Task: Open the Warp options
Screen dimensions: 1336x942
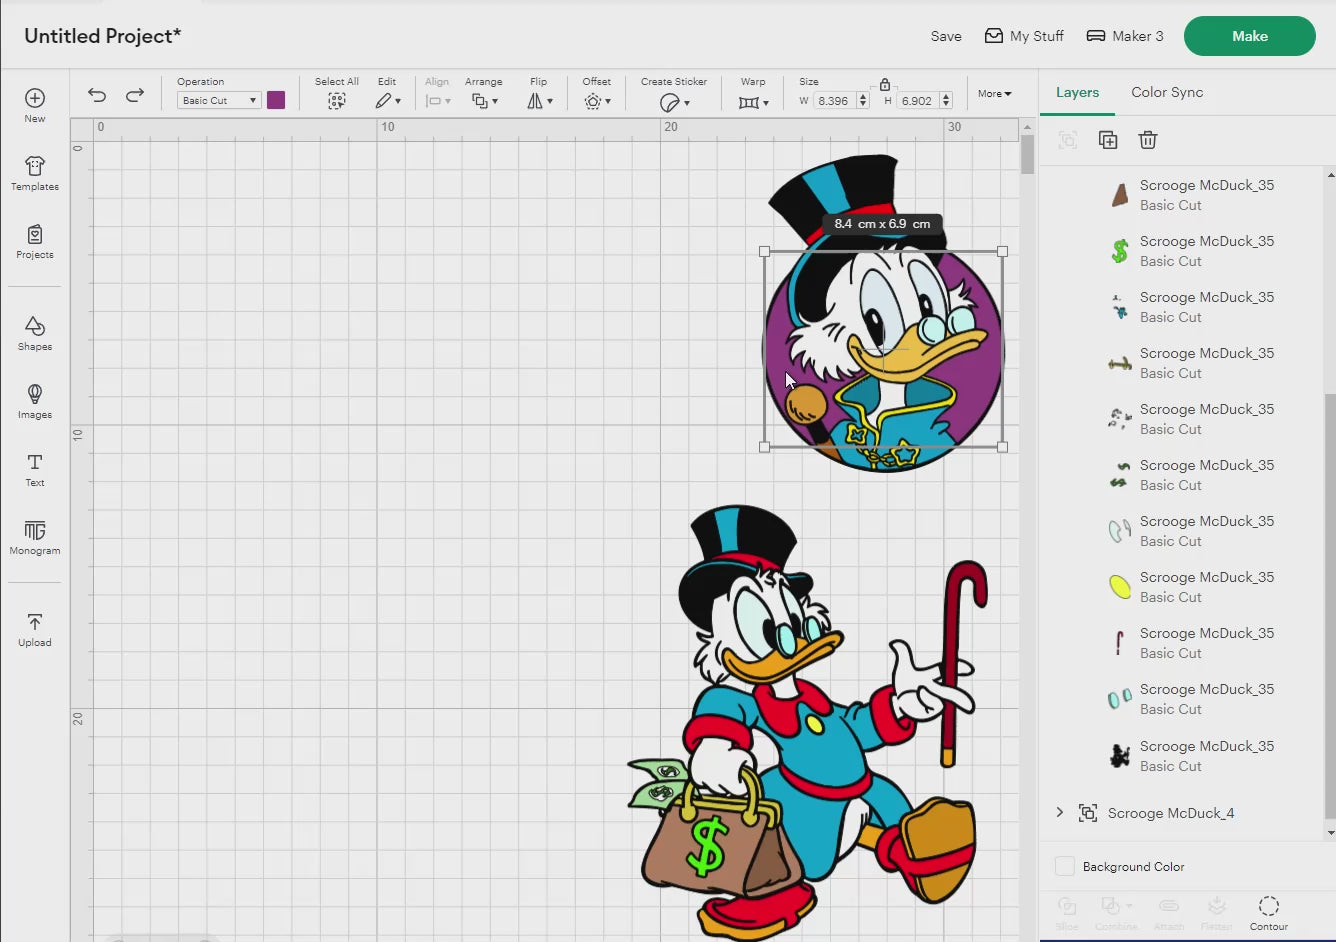Action: click(753, 102)
